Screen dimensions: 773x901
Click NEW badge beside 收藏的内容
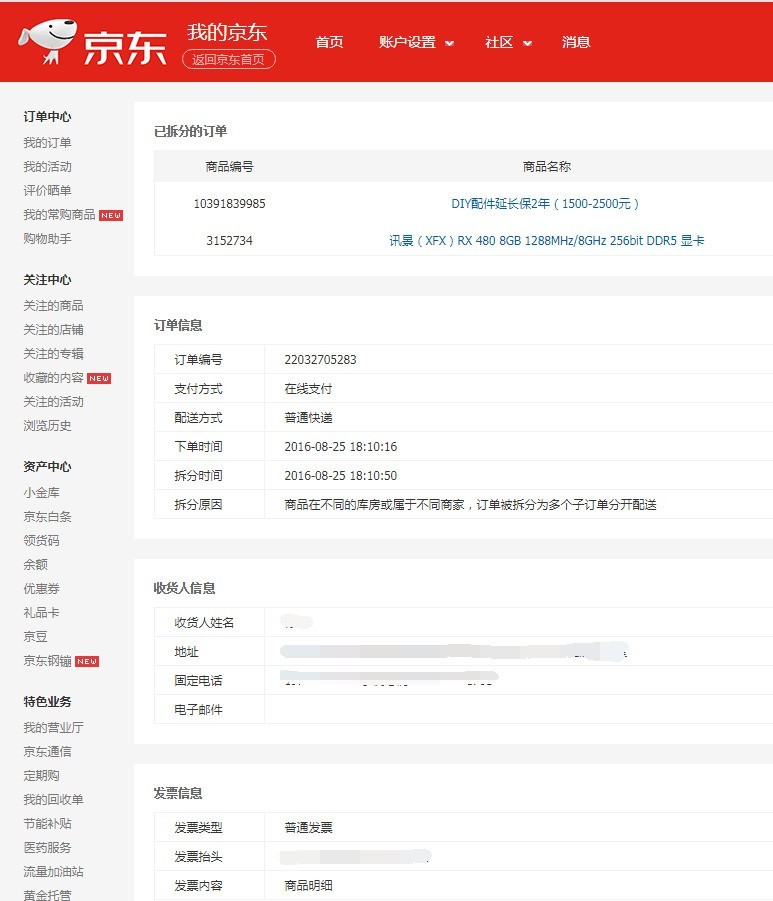[x=99, y=378]
